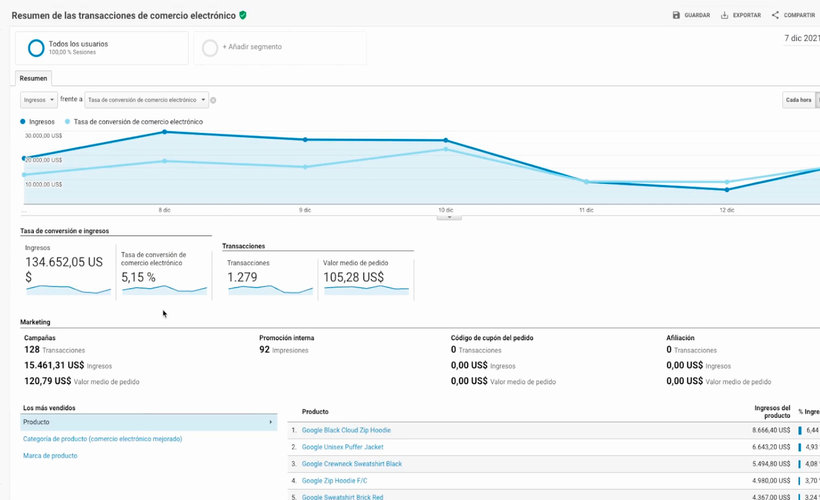Click the Transacciones sparkline under 1.279
Image resolution: width=820 pixels, height=500 pixels.
coord(270,290)
